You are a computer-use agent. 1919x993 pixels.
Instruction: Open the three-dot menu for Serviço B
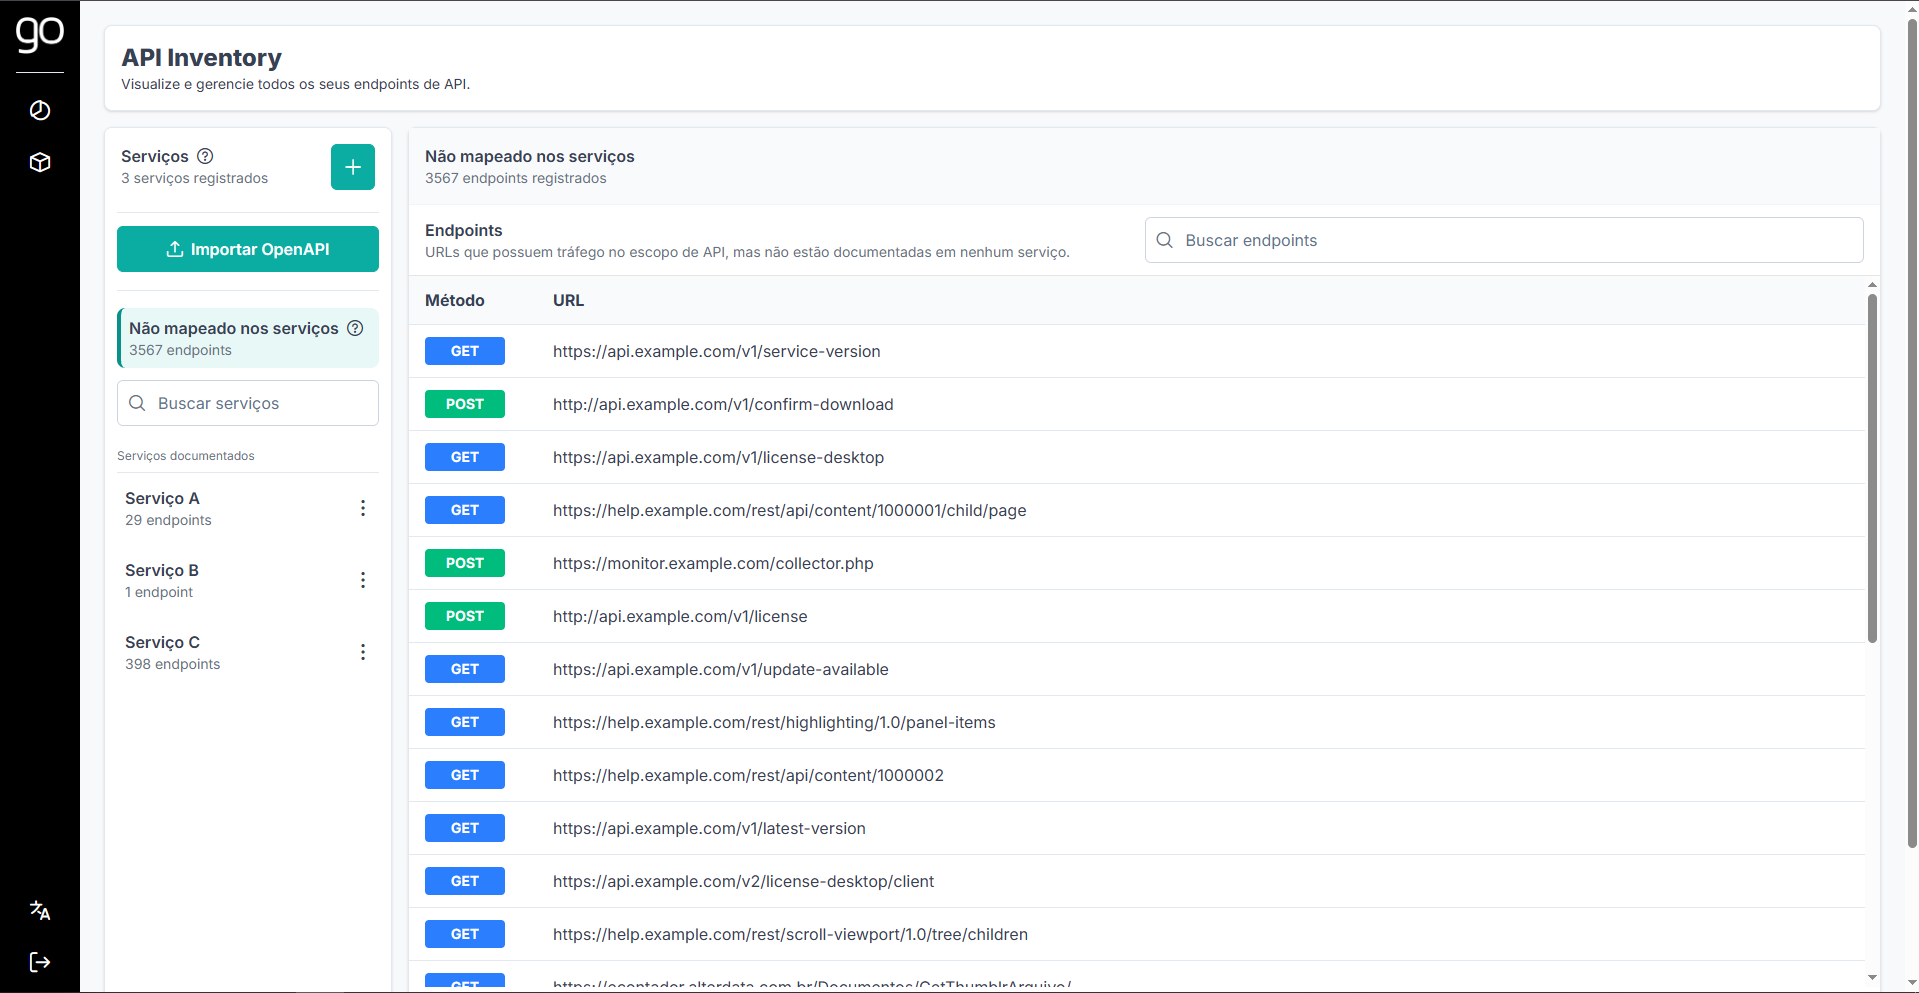click(363, 580)
